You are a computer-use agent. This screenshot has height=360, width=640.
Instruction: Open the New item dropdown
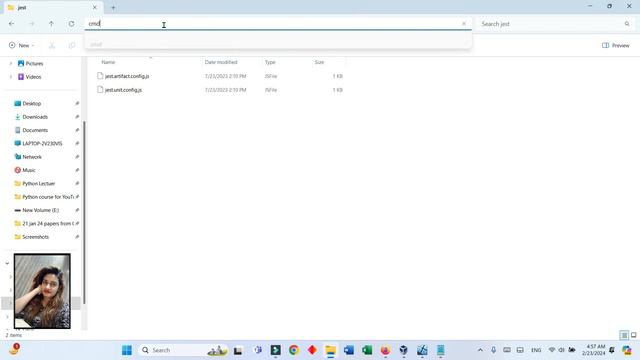21,45
